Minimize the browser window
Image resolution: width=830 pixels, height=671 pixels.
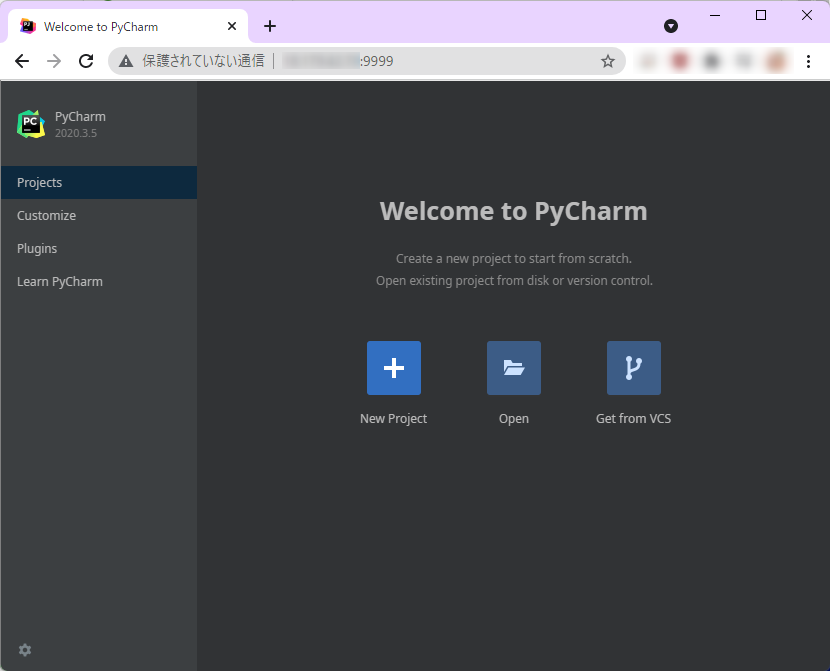(x=715, y=15)
